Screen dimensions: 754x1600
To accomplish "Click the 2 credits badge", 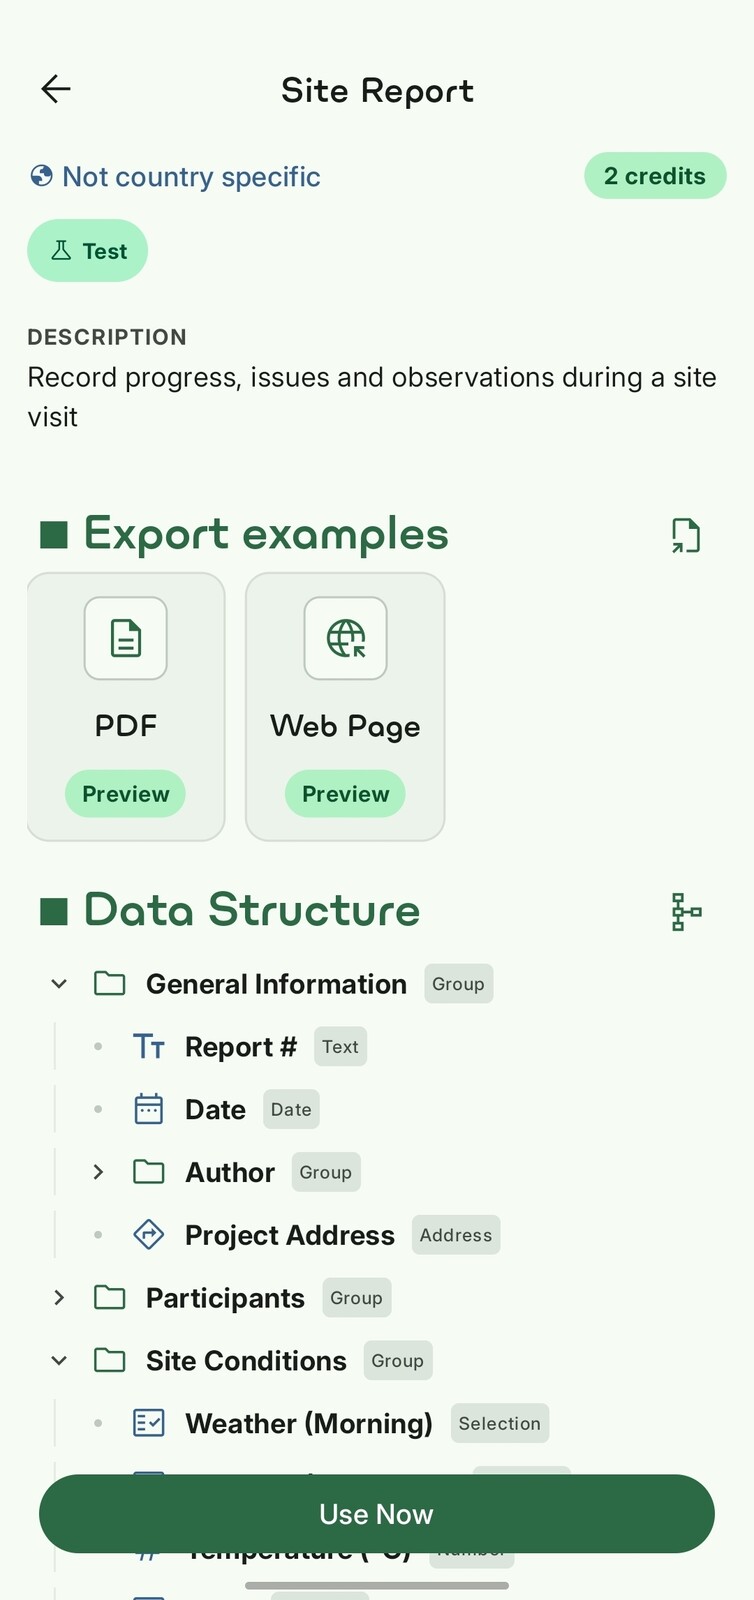I will pos(655,176).
